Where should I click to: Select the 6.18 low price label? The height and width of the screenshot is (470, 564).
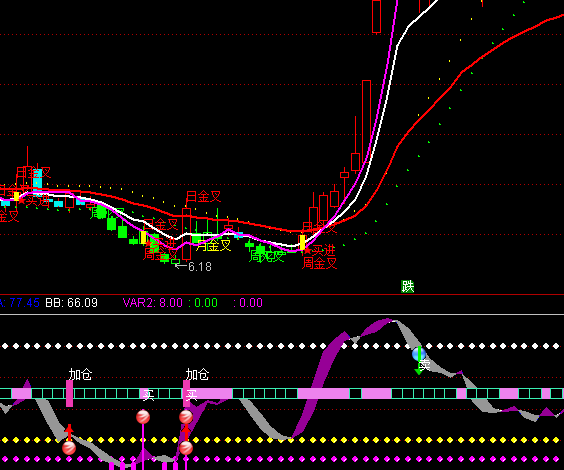[x=200, y=267]
